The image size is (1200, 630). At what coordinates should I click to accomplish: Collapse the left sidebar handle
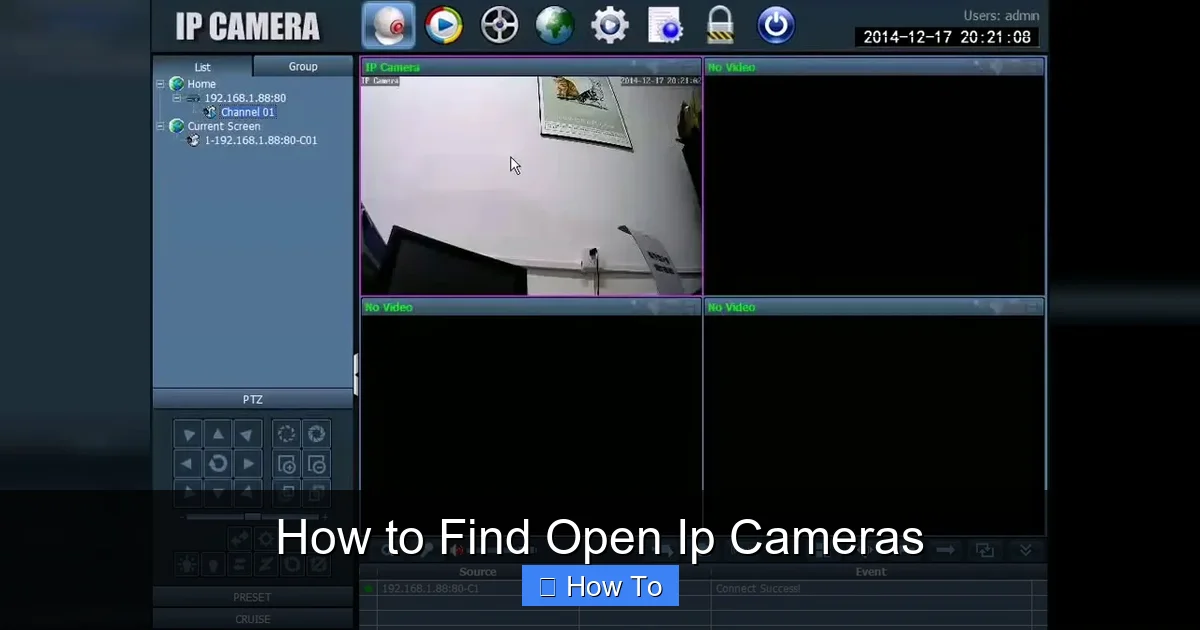pos(356,373)
